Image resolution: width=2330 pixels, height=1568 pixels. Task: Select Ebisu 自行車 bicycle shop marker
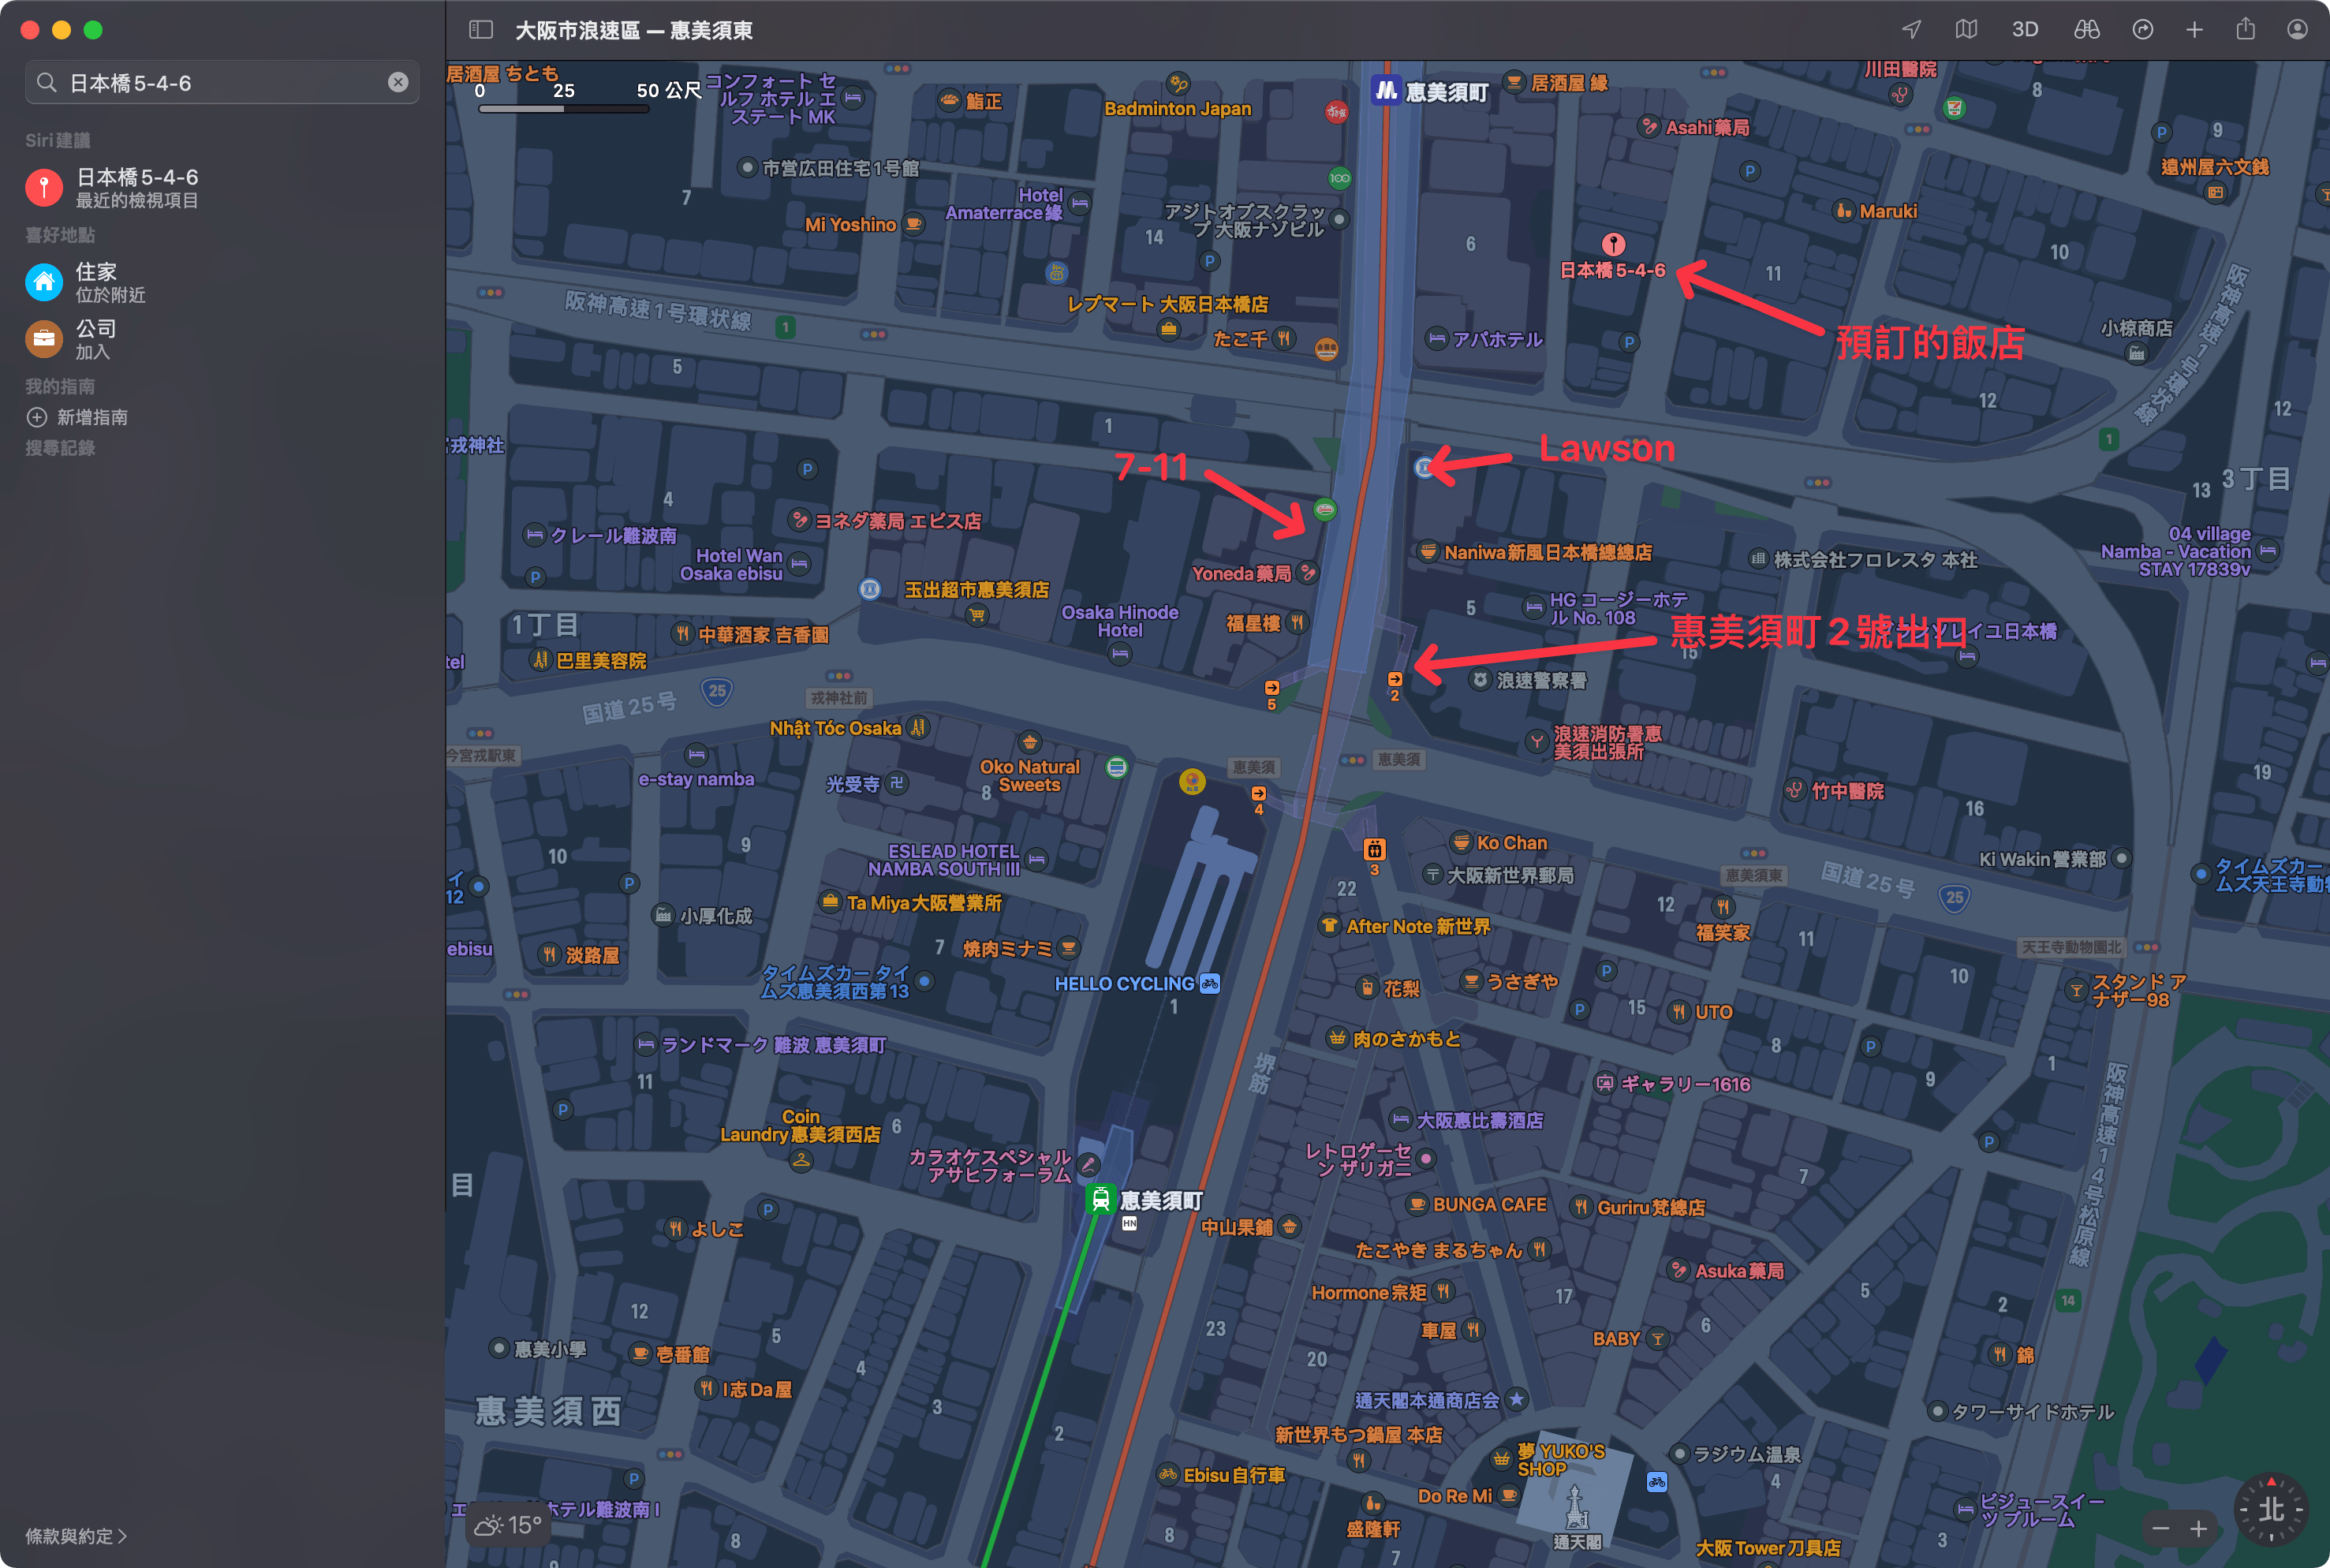(1168, 1474)
